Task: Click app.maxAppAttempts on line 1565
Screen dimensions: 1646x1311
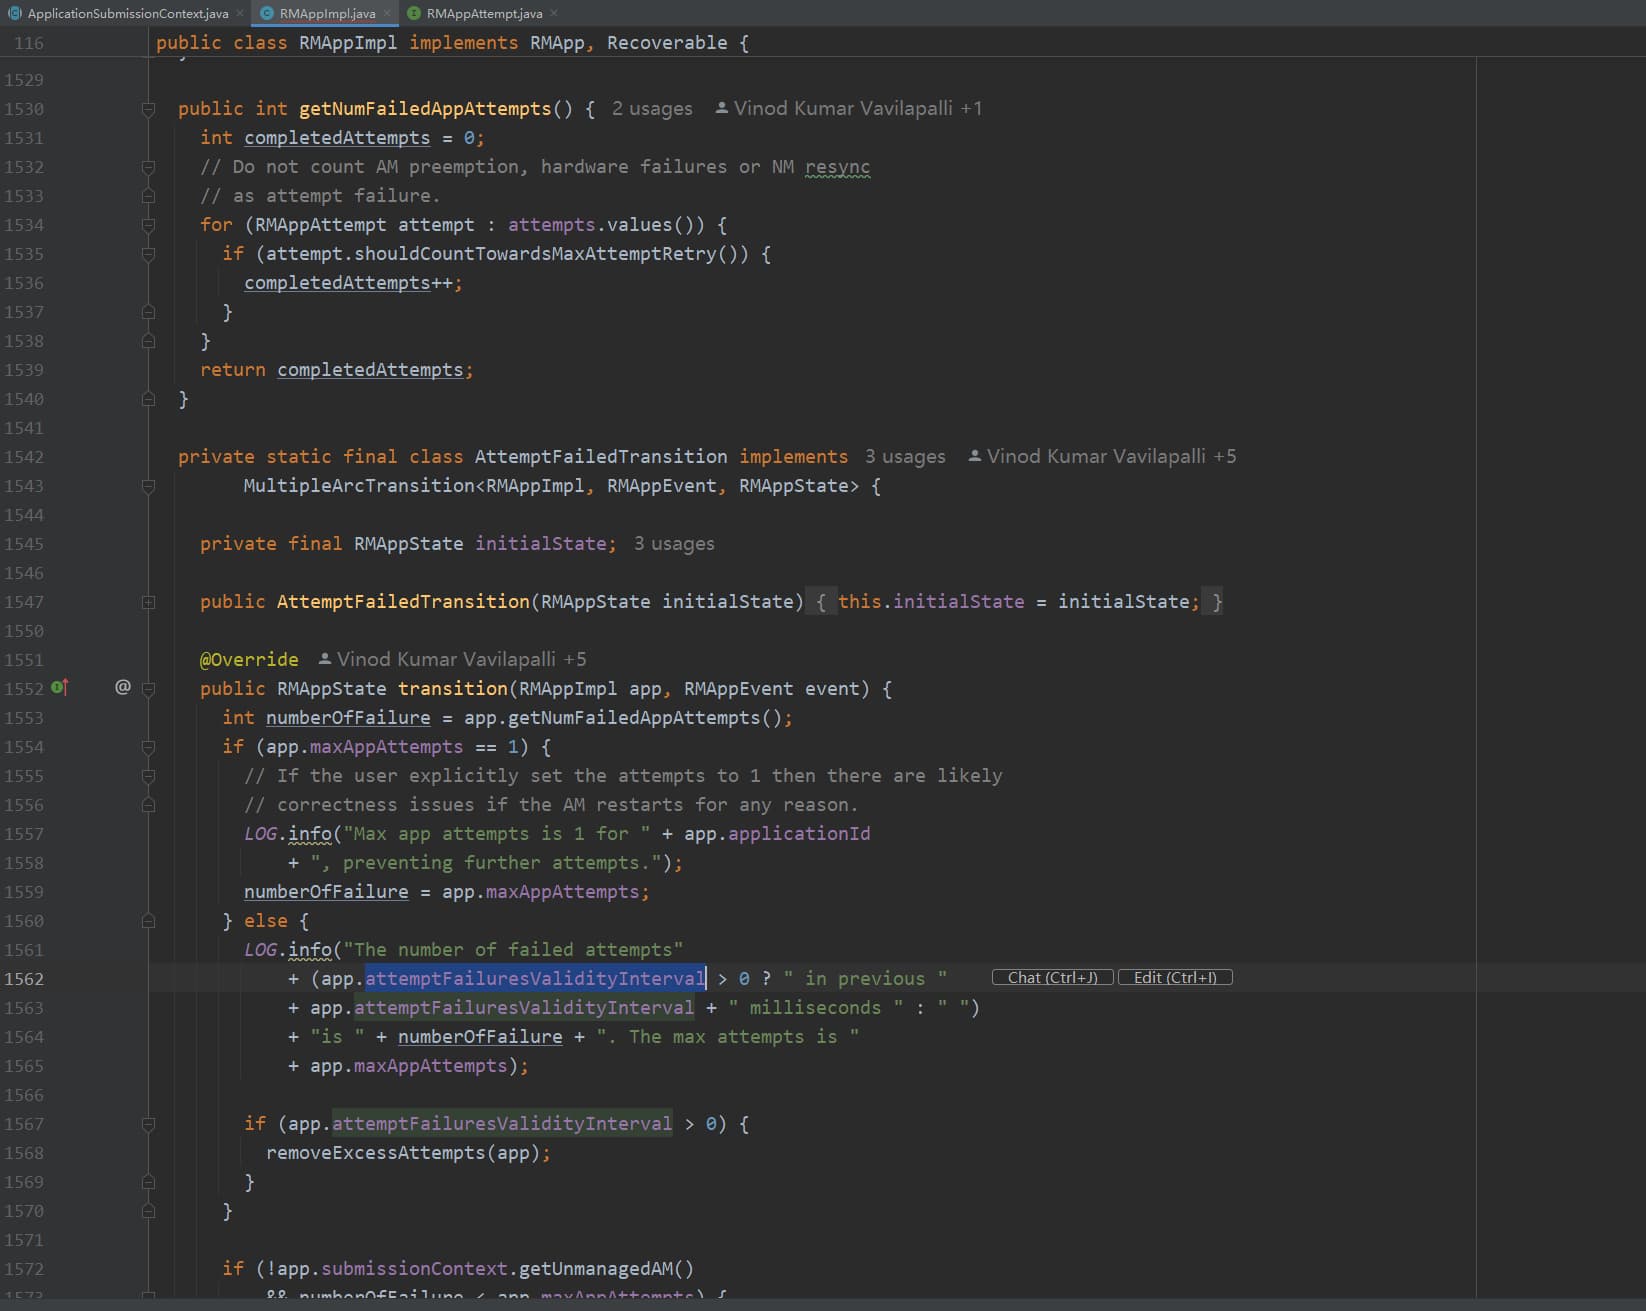Action: [x=409, y=1066]
